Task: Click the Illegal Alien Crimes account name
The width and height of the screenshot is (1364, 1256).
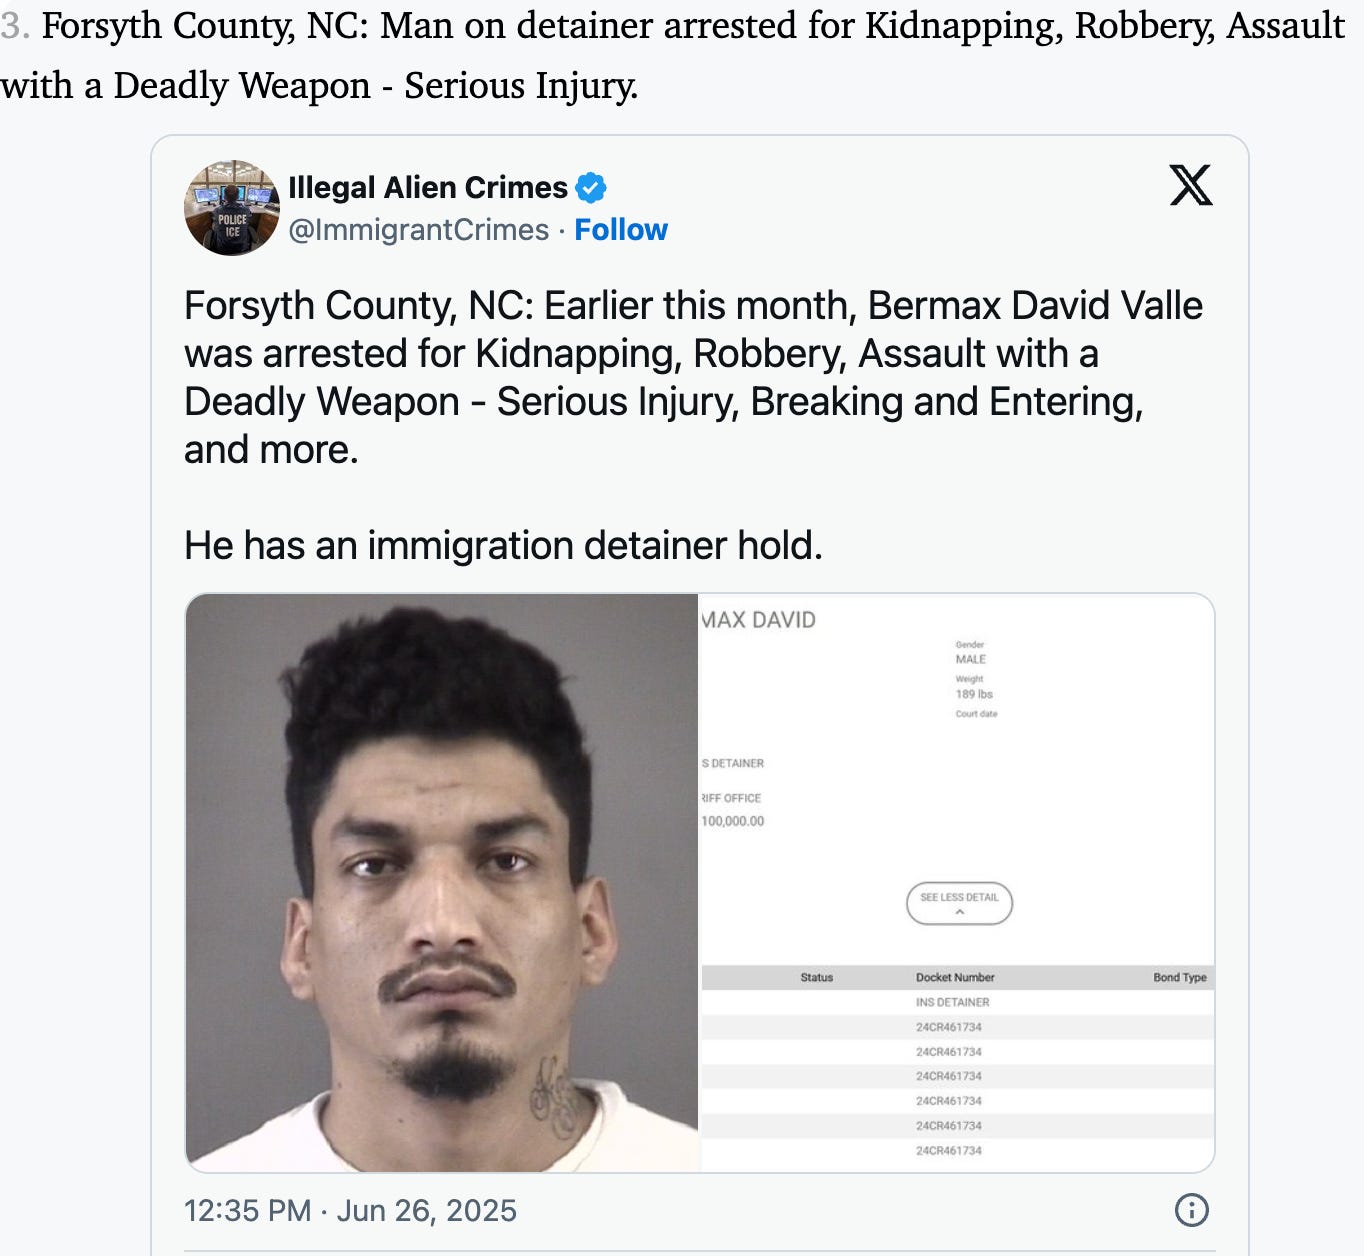Action: 428,187
